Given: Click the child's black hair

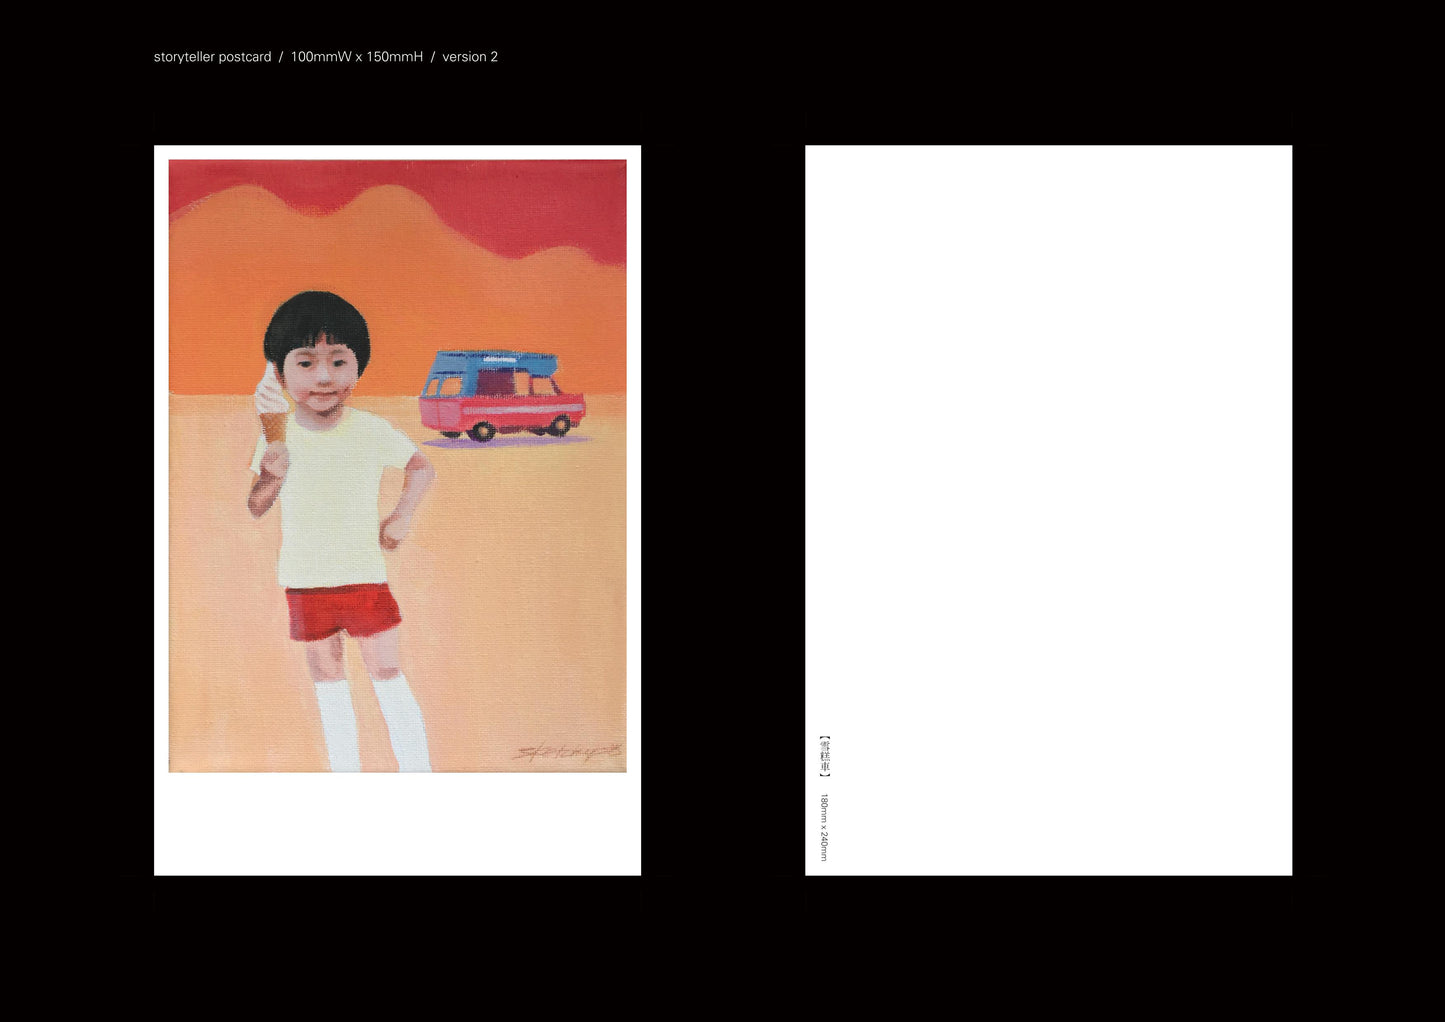Looking at the screenshot, I should pyautogui.click(x=315, y=320).
